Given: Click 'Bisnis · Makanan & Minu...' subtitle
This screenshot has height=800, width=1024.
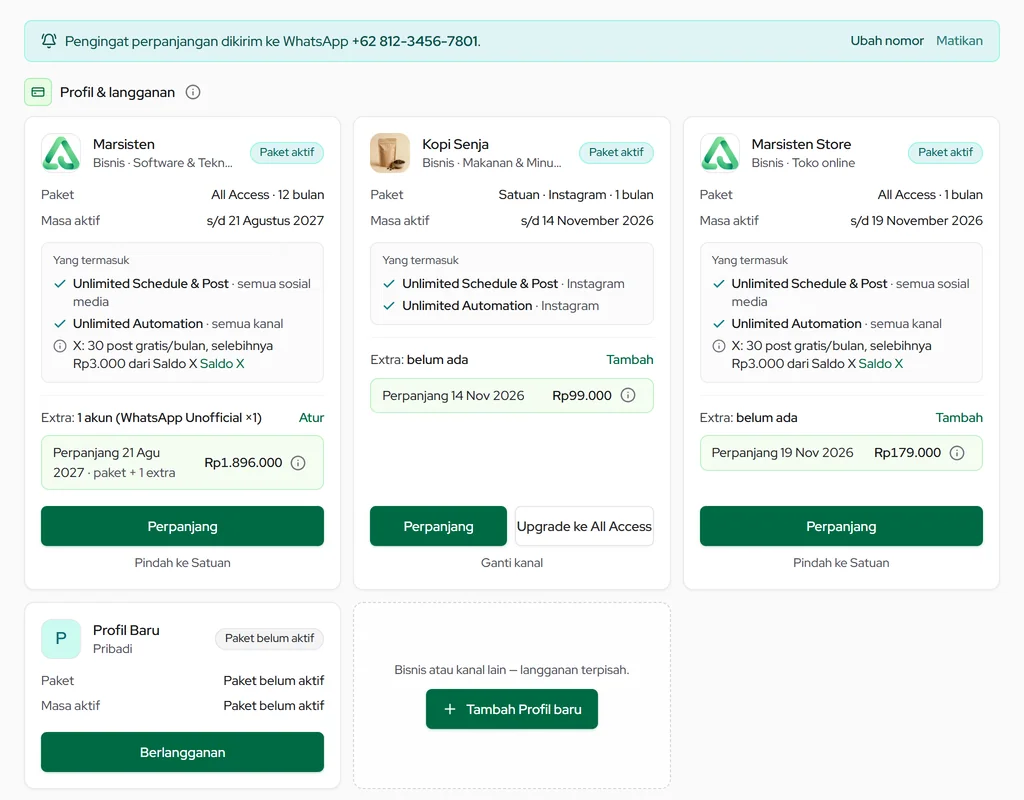Looking at the screenshot, I should click(492, 163).
